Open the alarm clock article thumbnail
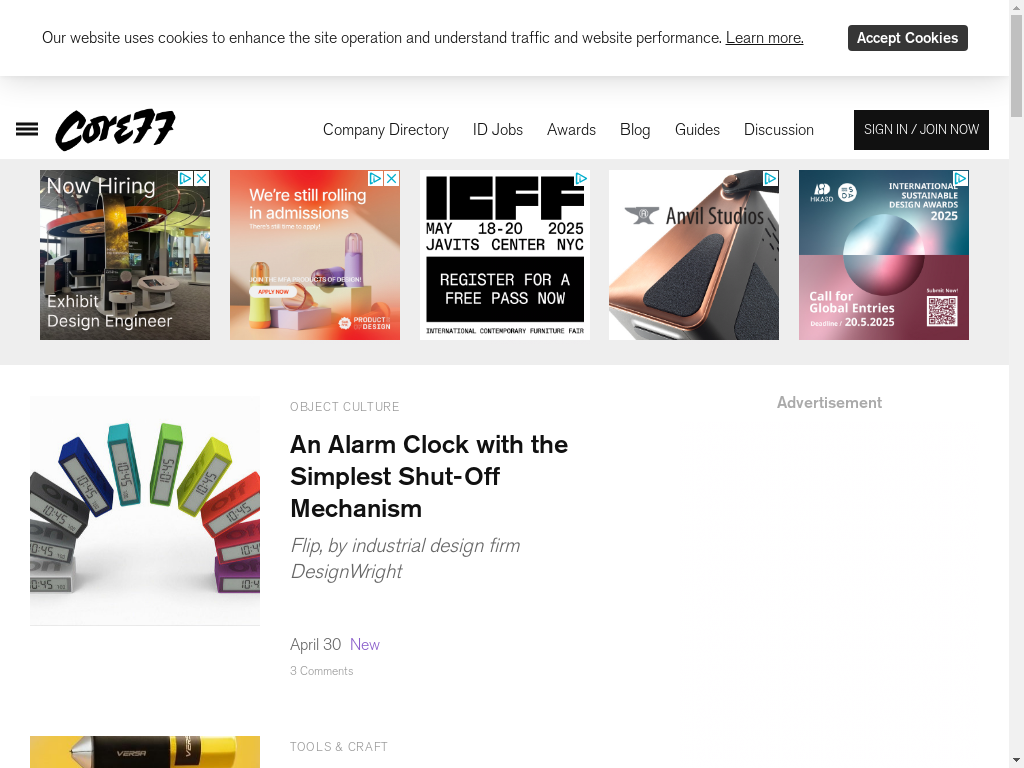 point(145,511)
